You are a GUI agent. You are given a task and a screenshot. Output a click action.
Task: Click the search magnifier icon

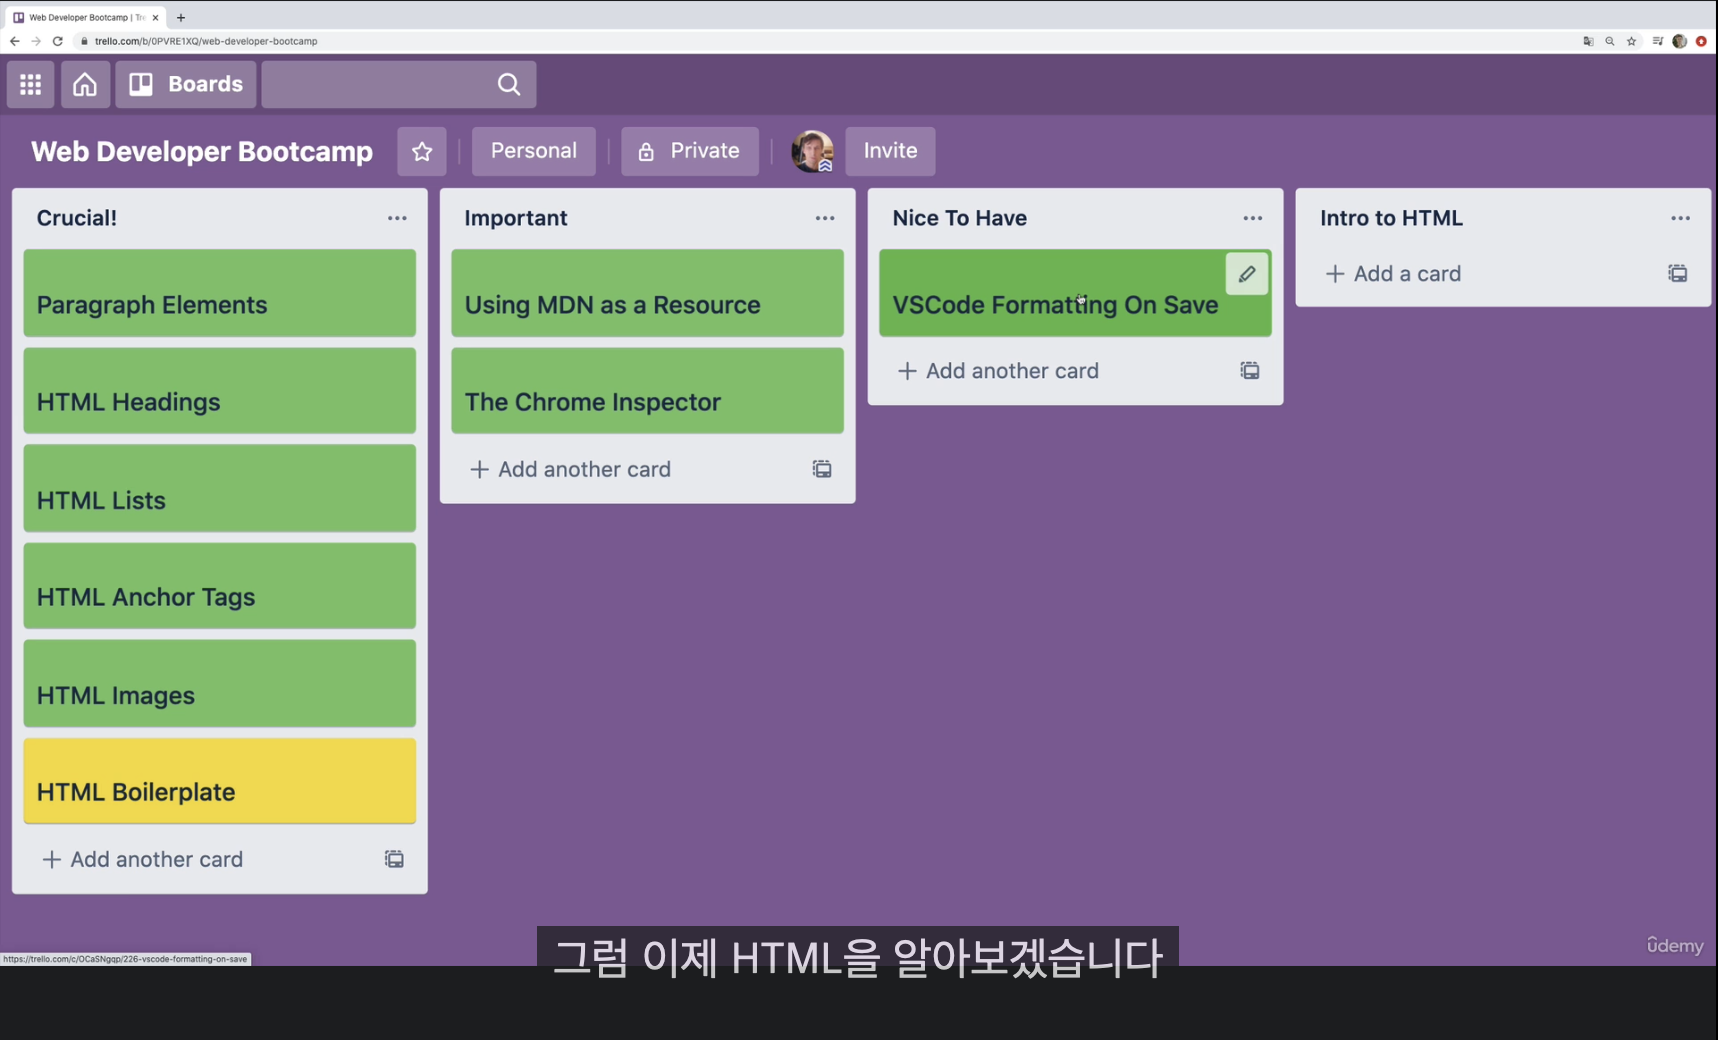point(509,85)
